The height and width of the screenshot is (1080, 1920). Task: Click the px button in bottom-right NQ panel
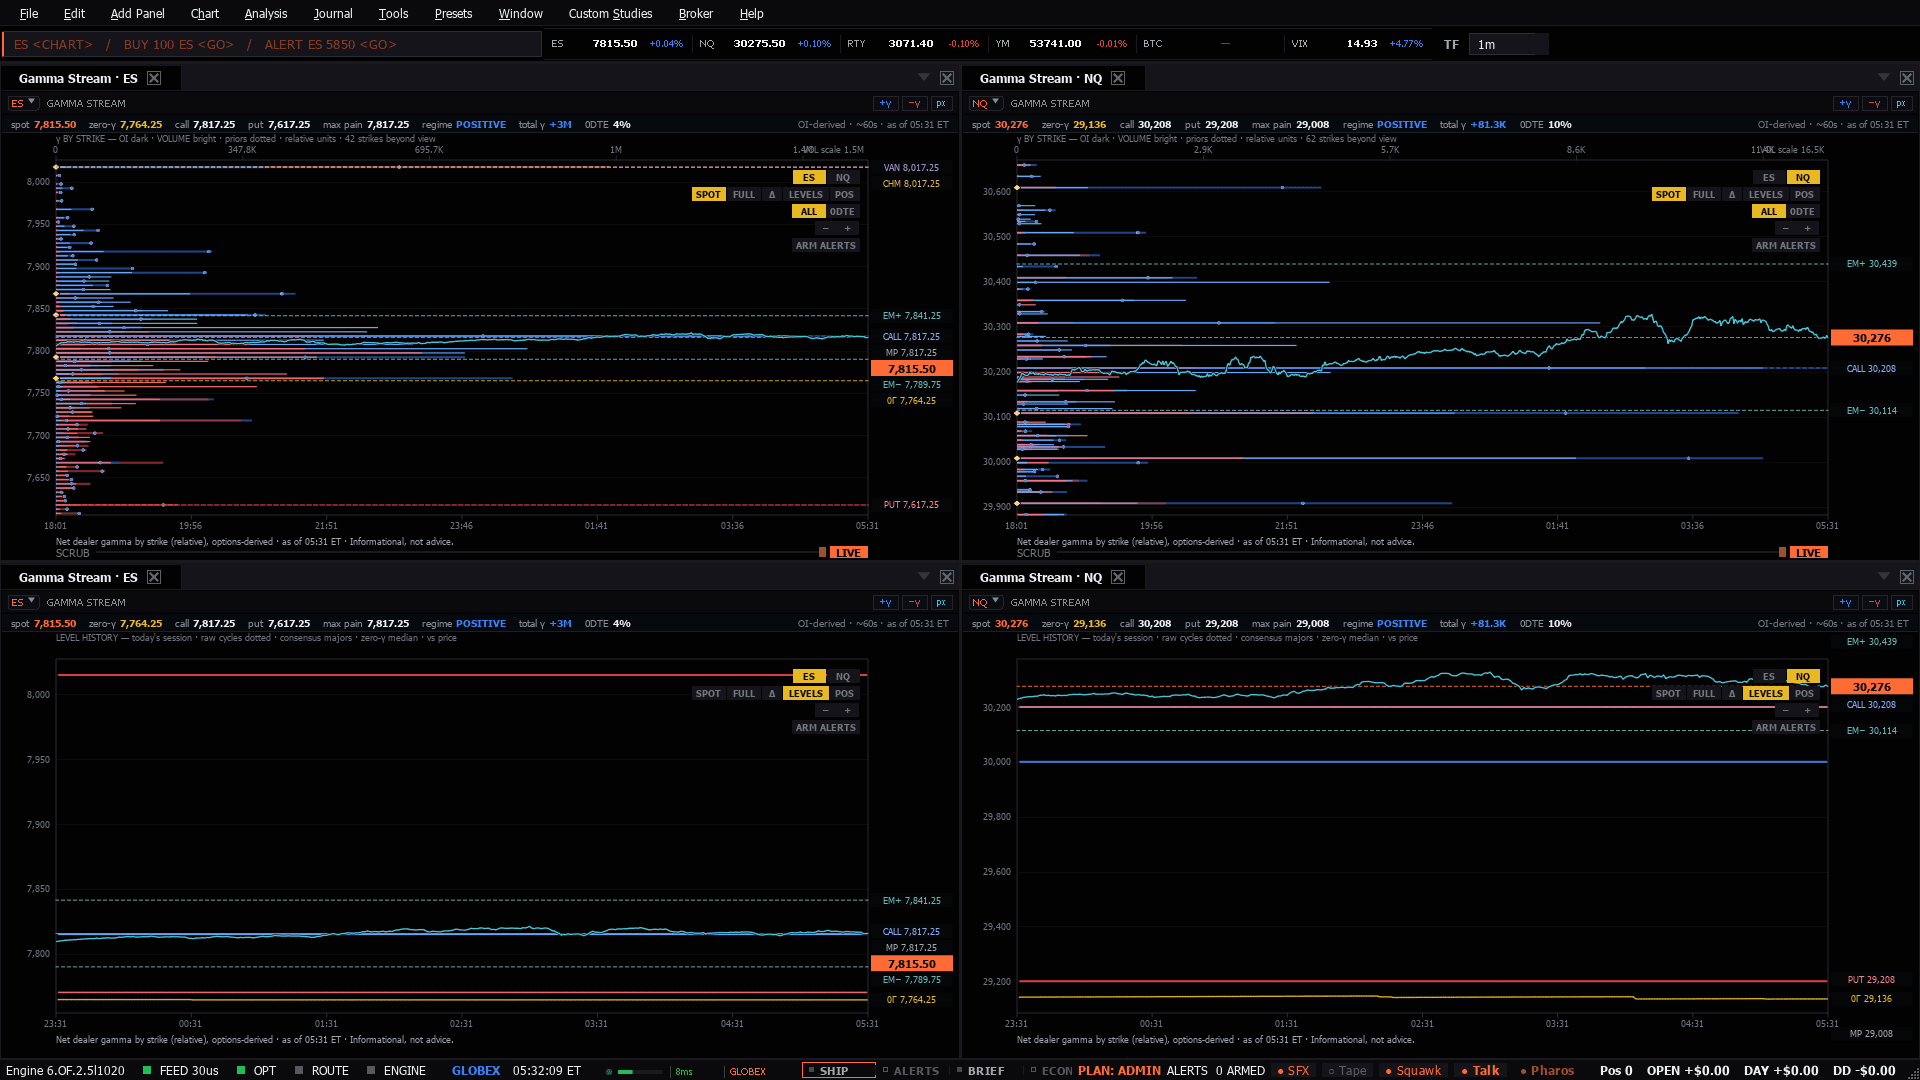tap(1901, 603)
